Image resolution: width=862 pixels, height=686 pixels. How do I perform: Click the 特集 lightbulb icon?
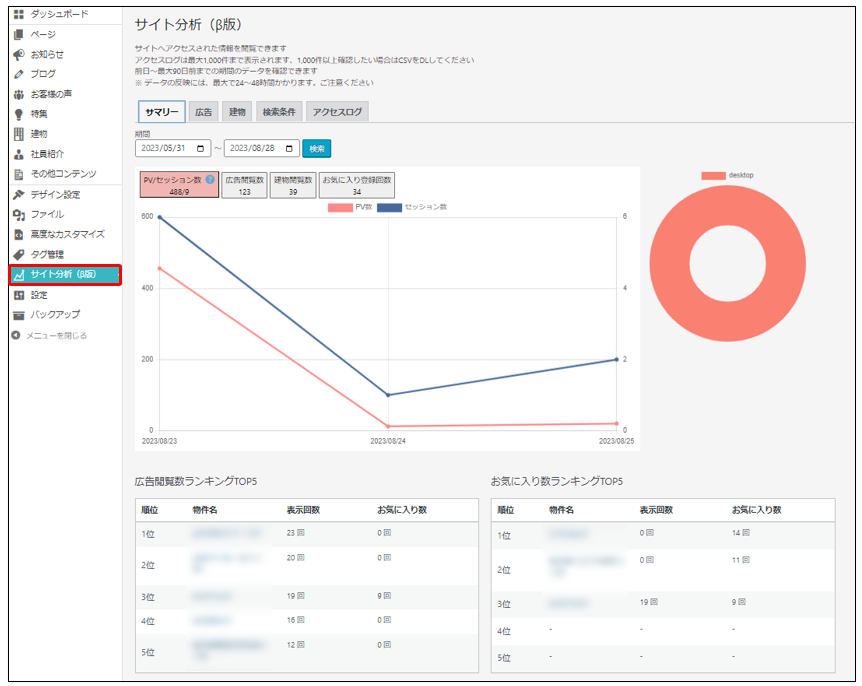18,114
